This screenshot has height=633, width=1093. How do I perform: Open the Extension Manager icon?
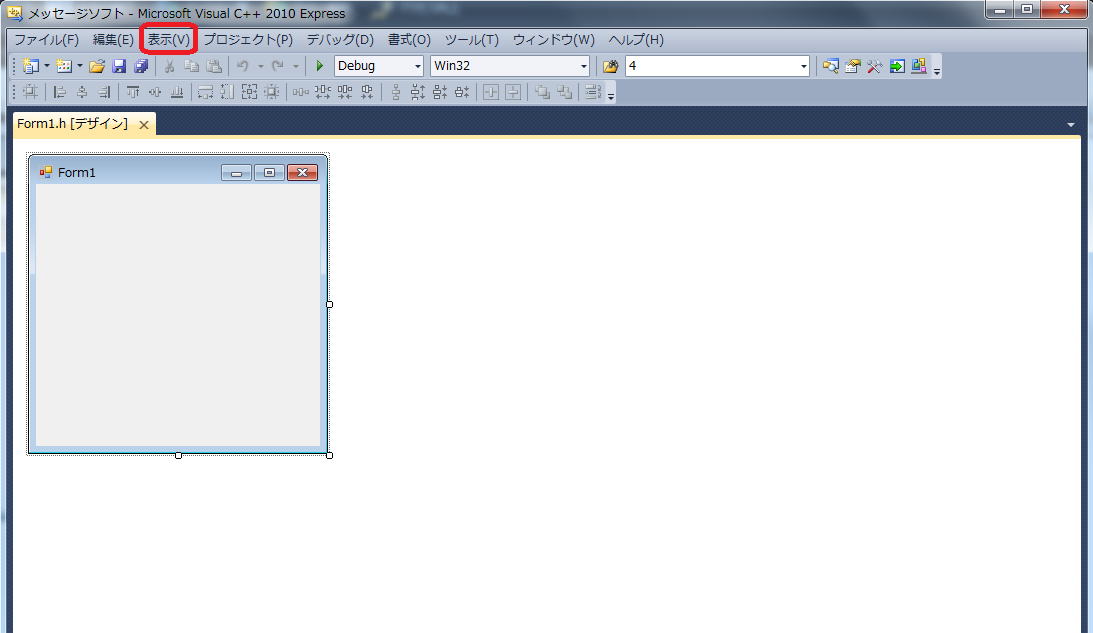919,66
